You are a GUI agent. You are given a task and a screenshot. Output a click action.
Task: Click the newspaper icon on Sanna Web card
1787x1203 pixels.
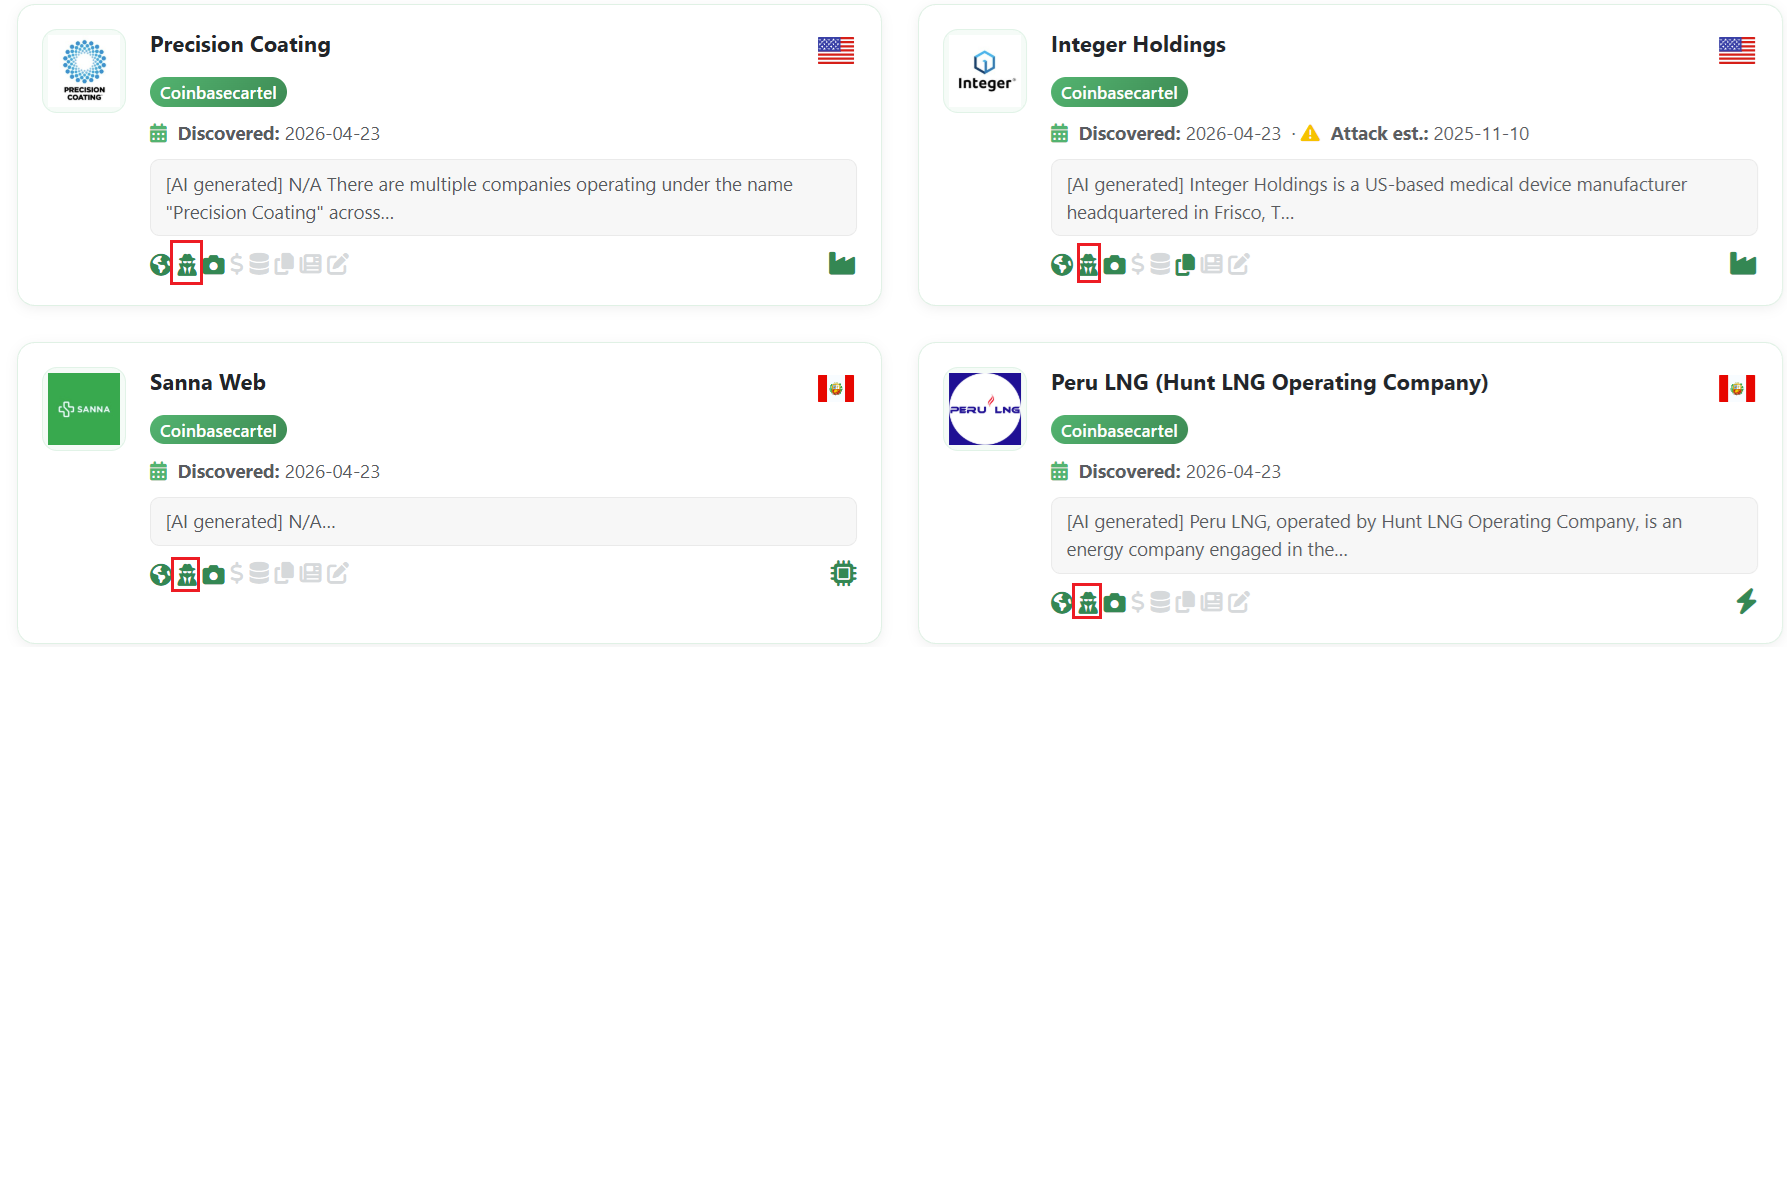pos(311,574)
